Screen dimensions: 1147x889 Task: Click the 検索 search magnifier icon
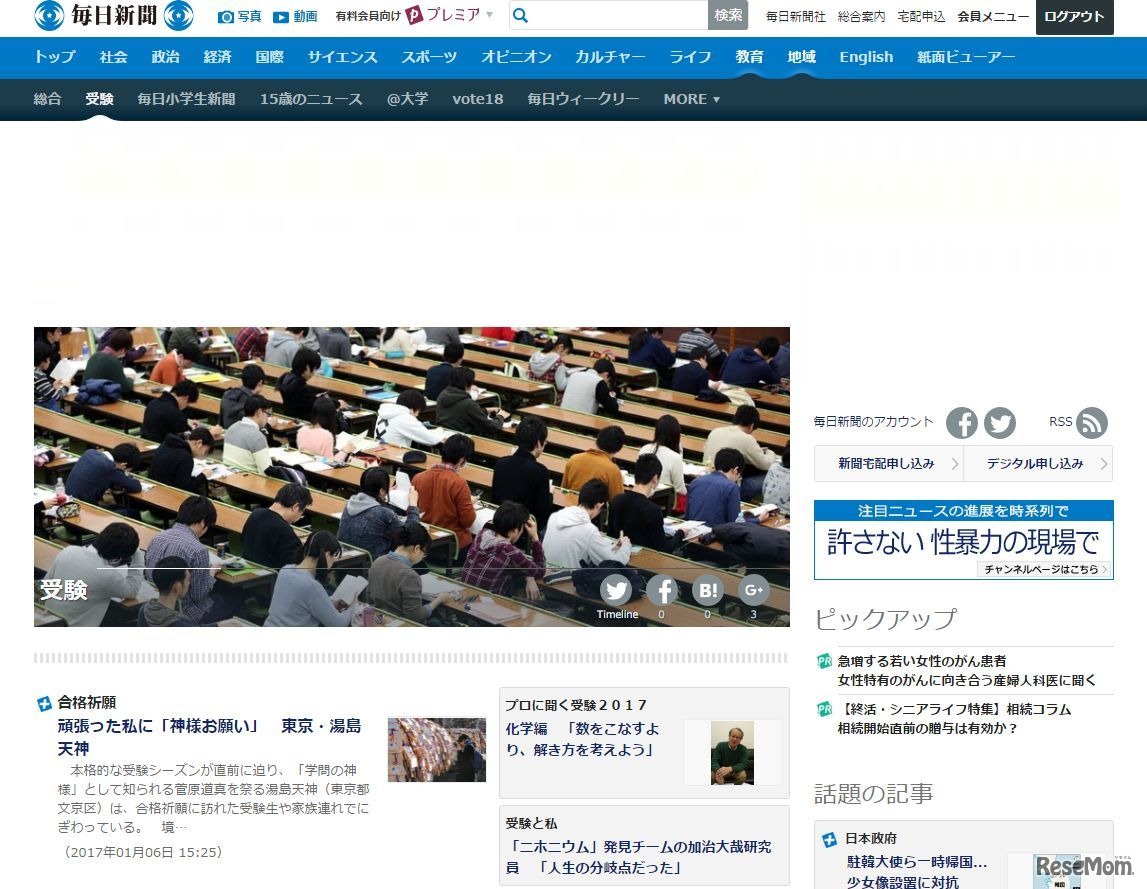[x=520, y=16]
